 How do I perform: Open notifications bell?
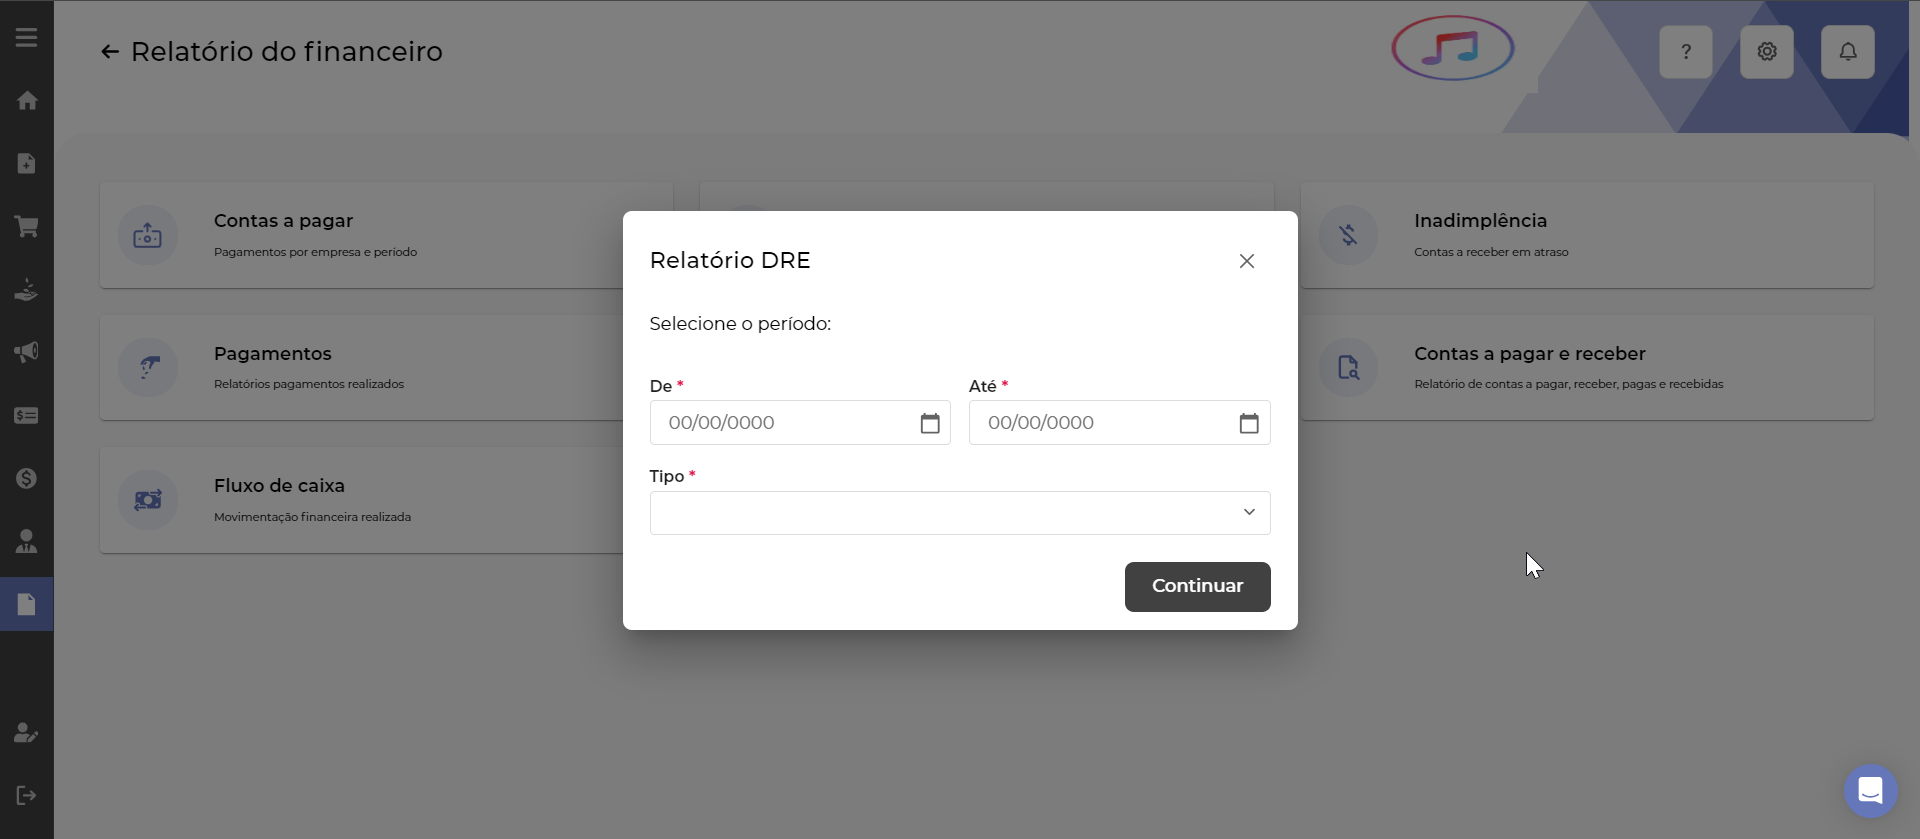coord(1847,52)
